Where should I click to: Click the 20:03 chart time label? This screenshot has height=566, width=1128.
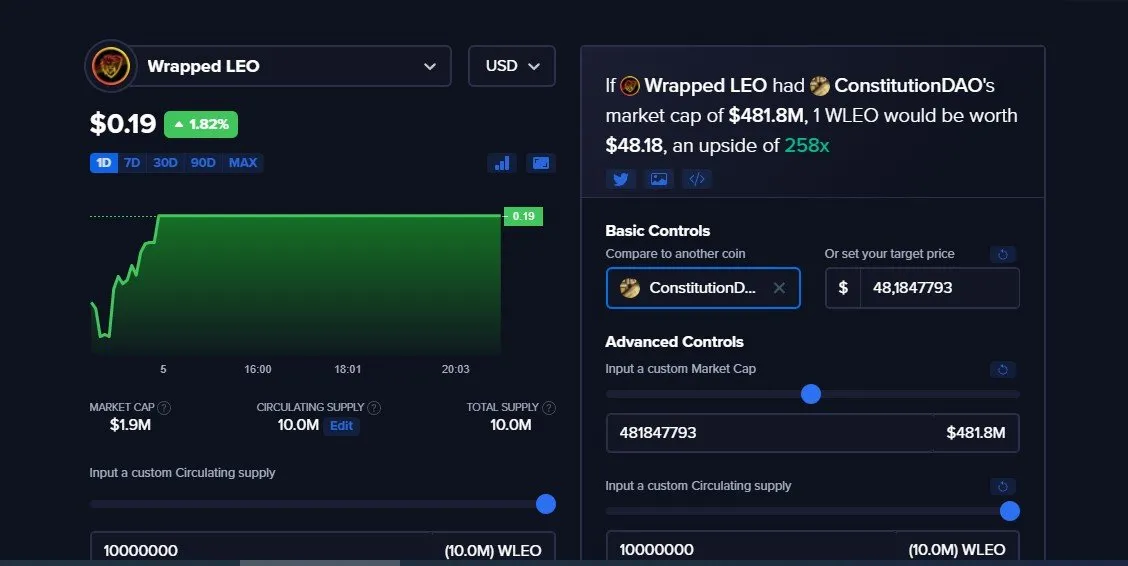coord(455,369)
